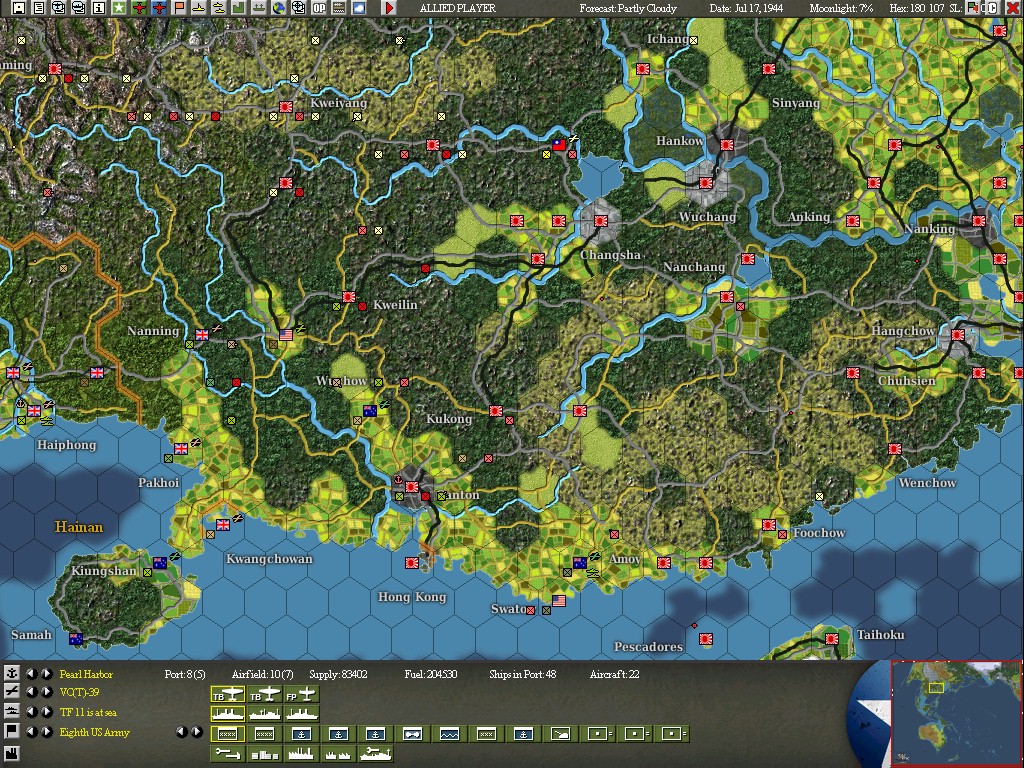The image size is (1024, 768).
Task: Click the red plane on blue icon
Action: (x=159, y=8)
